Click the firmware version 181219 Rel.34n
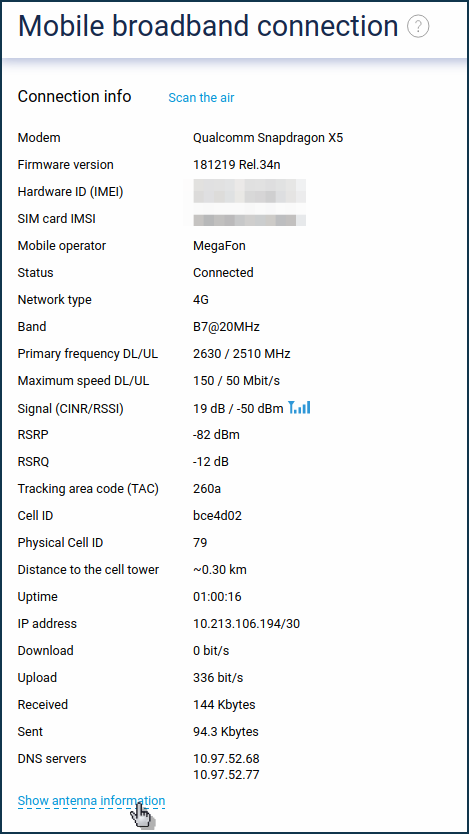This screenshot has height=834, width=469. [237, 165]
